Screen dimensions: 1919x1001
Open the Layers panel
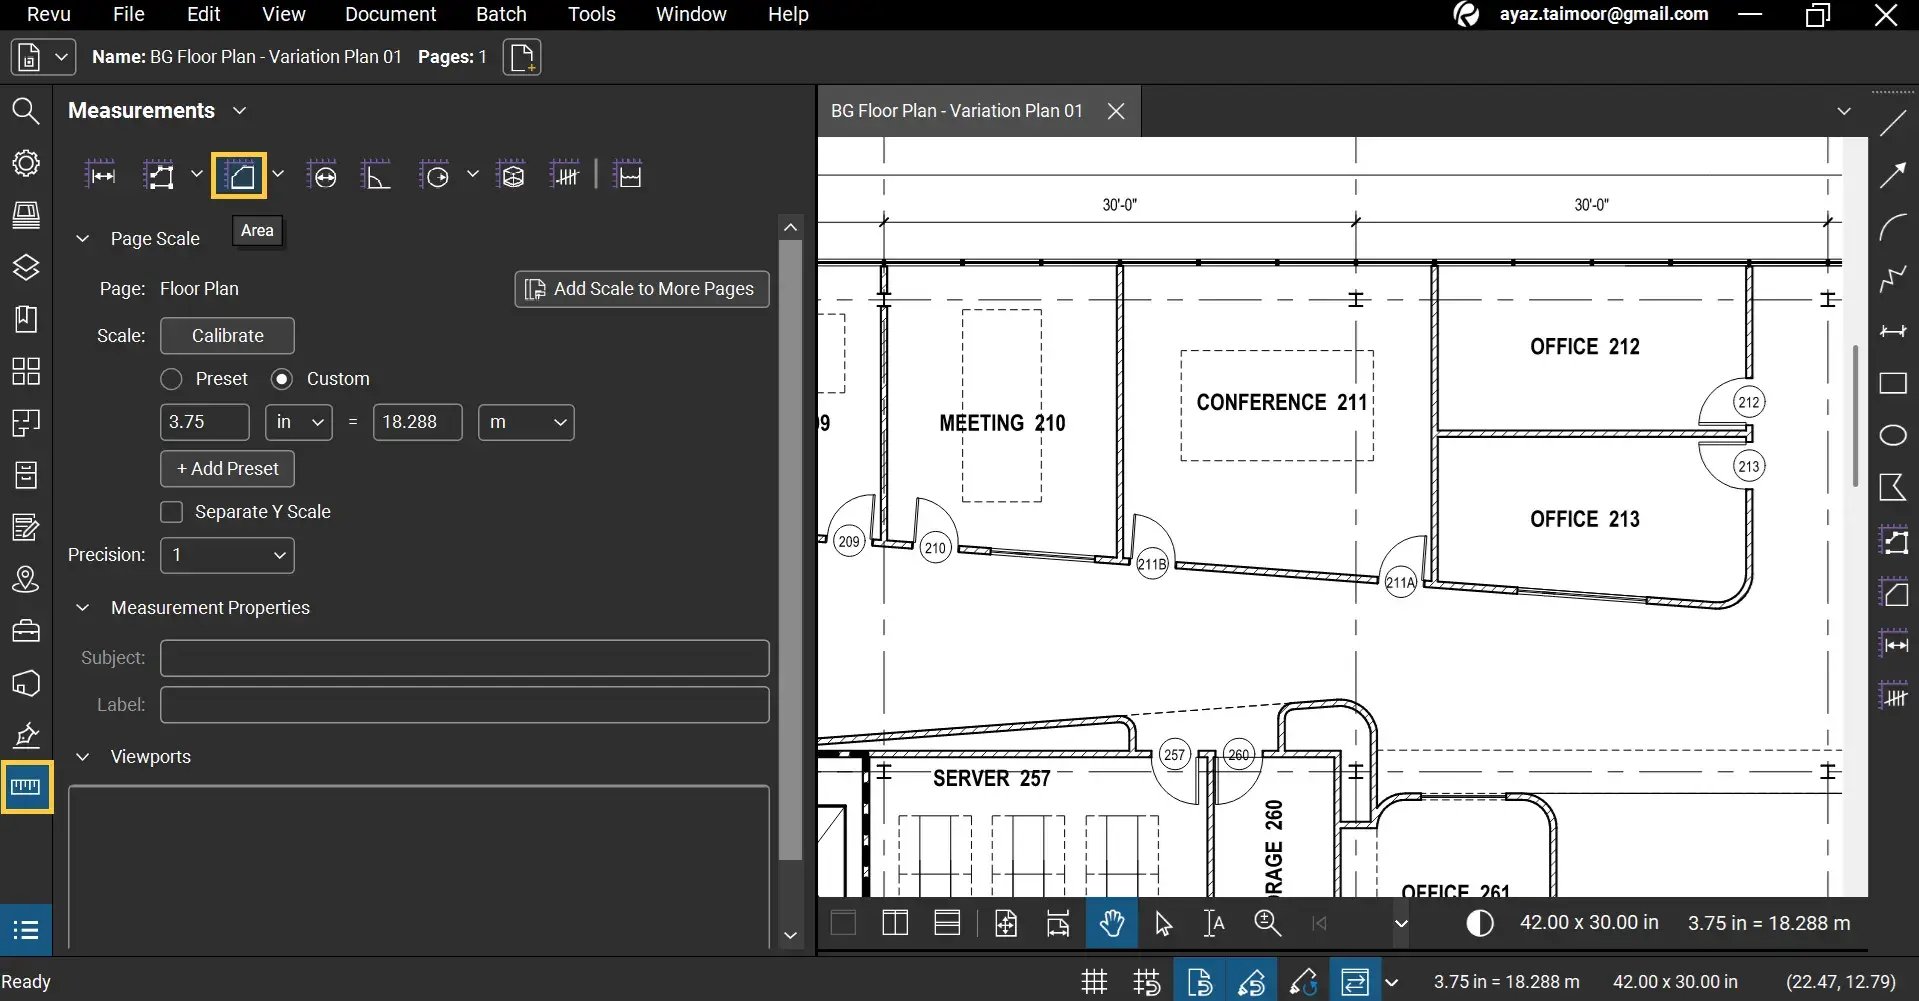(x=26, y=267)
